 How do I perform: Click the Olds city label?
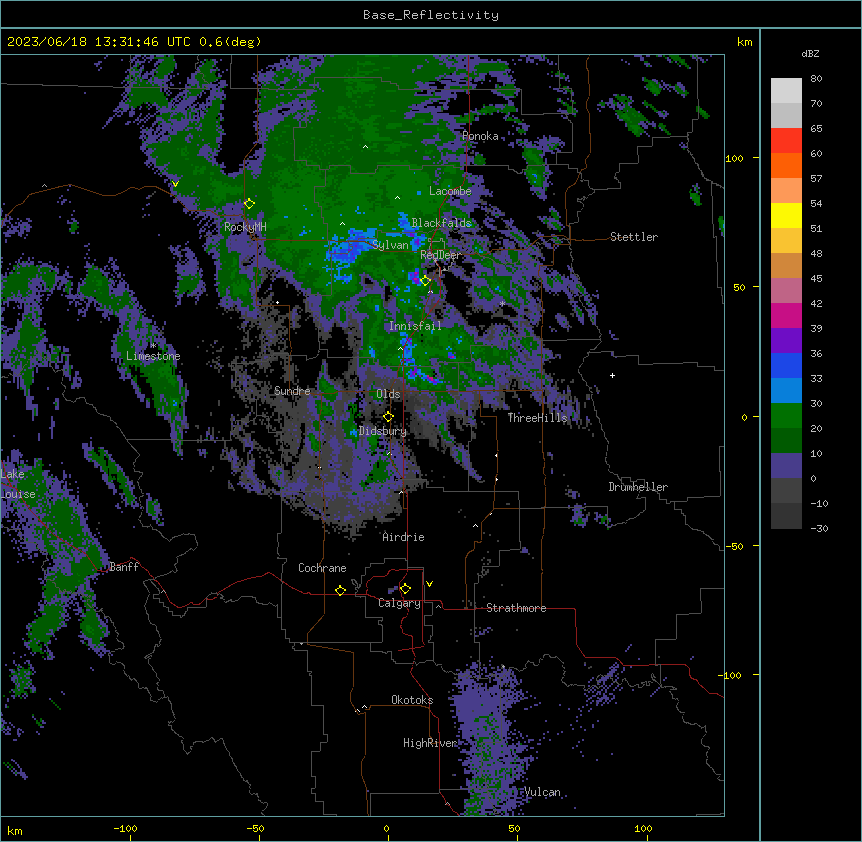coord(388,394)
